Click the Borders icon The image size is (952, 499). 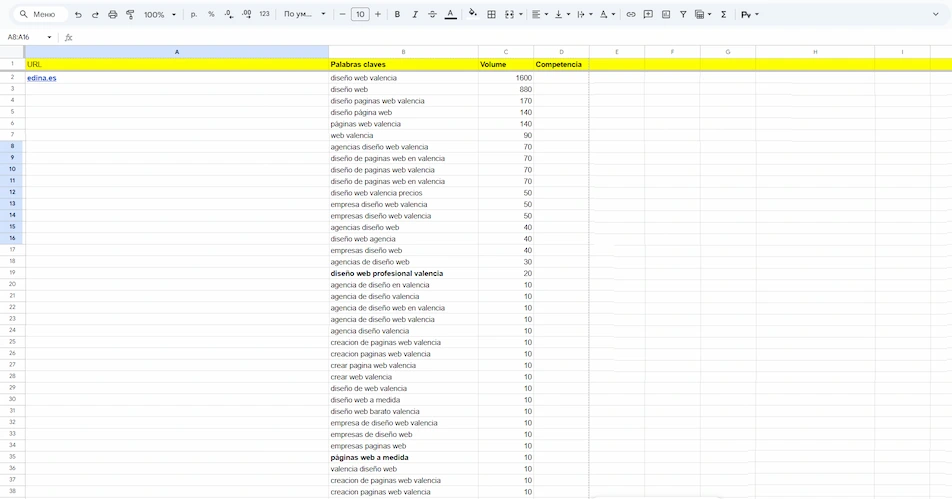click(491, 15)
